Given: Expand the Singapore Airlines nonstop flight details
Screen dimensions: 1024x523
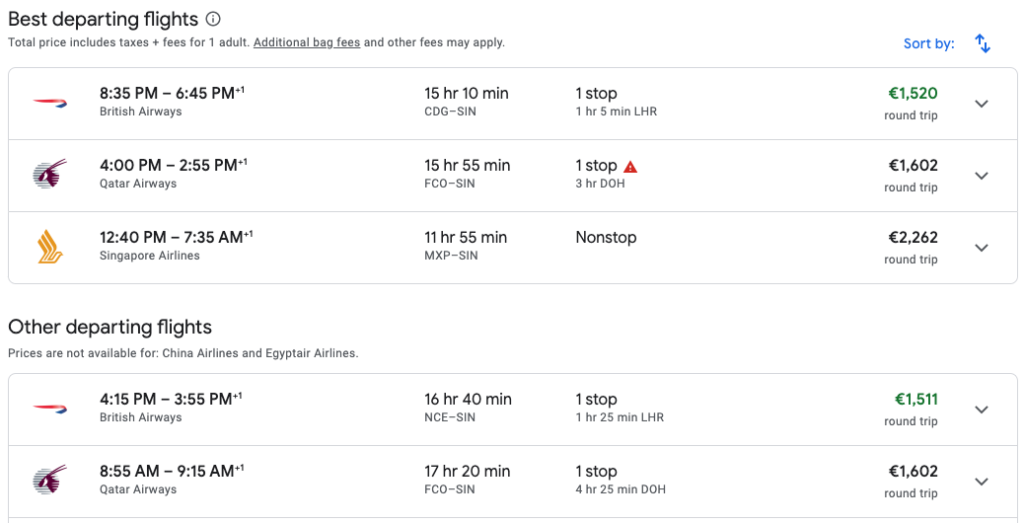Looking at the screenshot, I should tap(982, 247).
